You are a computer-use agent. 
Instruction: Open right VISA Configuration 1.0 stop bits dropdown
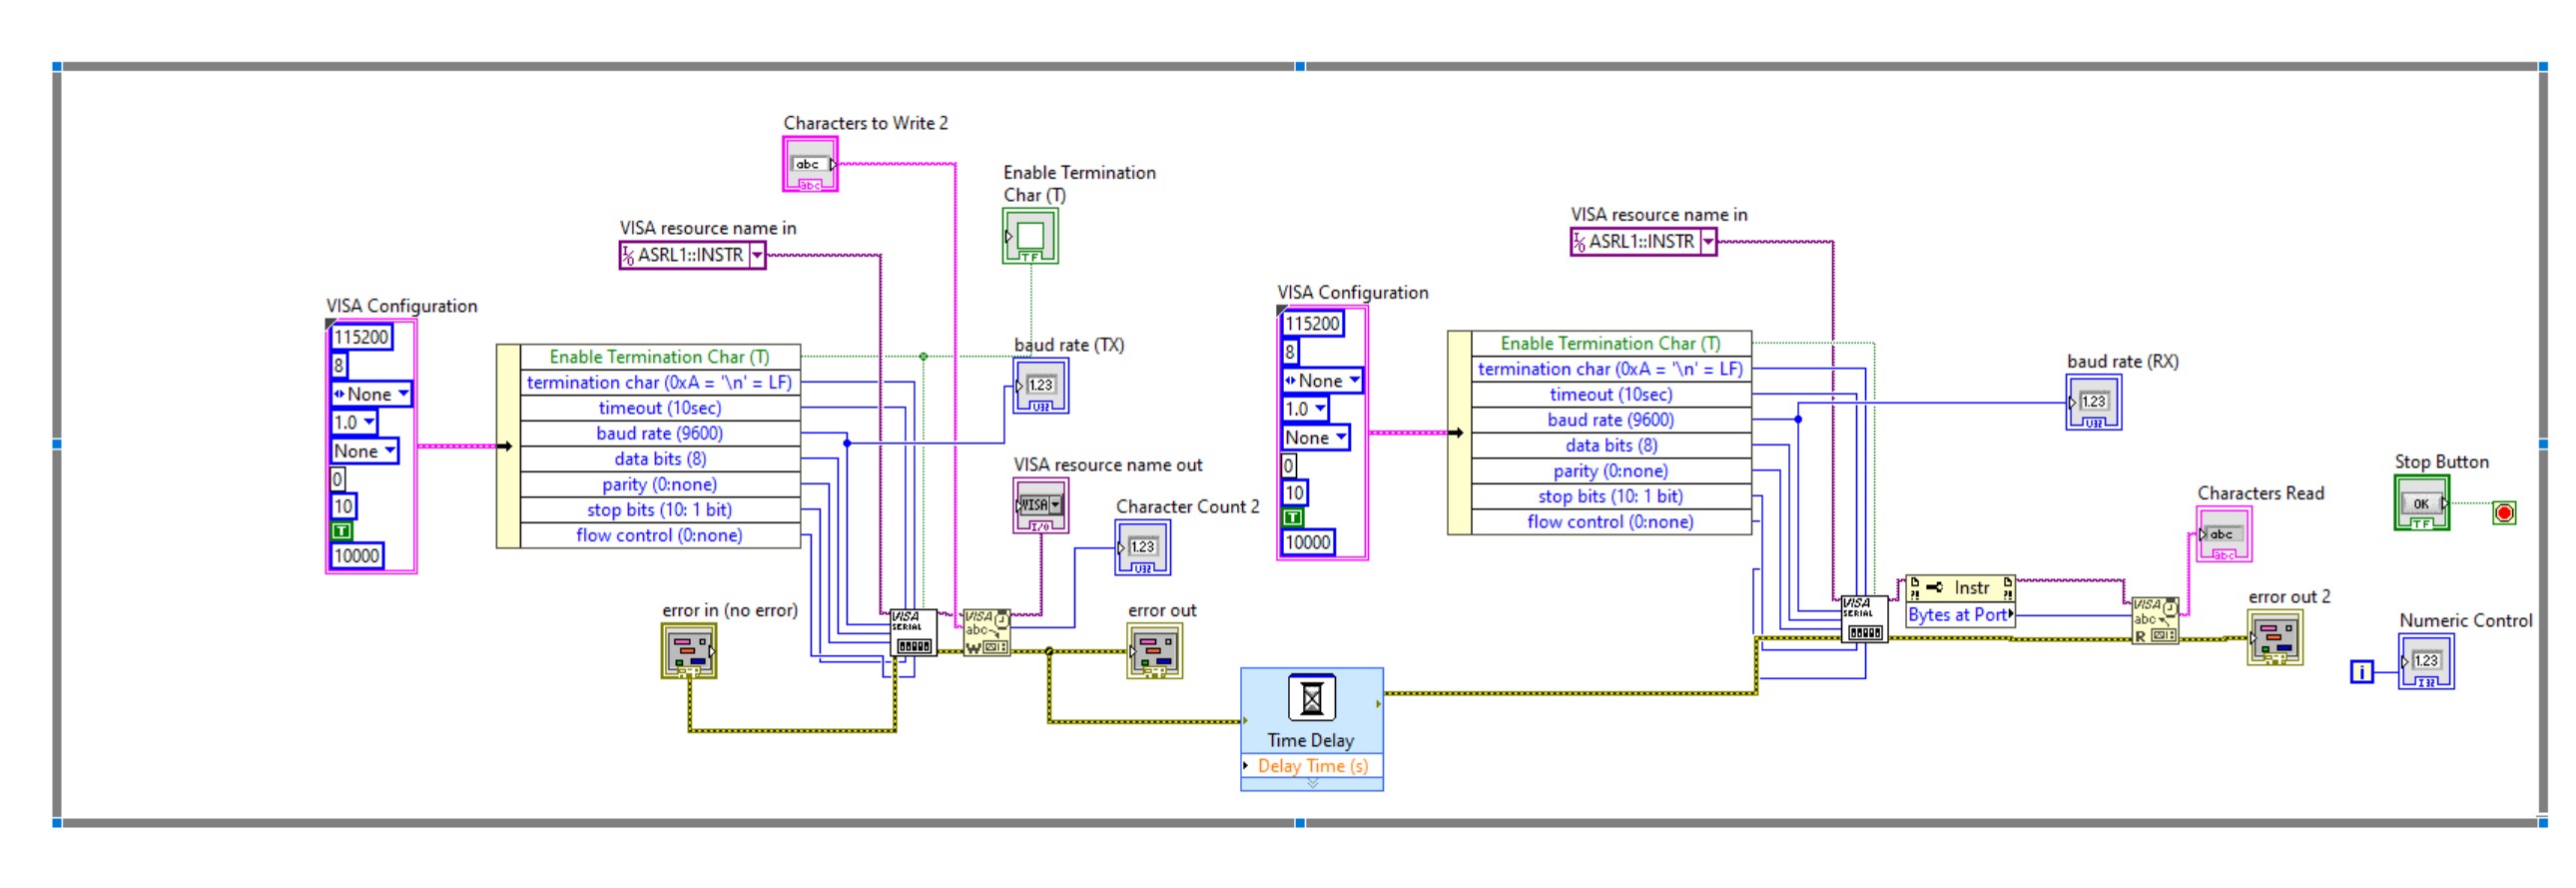(x=1320, y=409)
